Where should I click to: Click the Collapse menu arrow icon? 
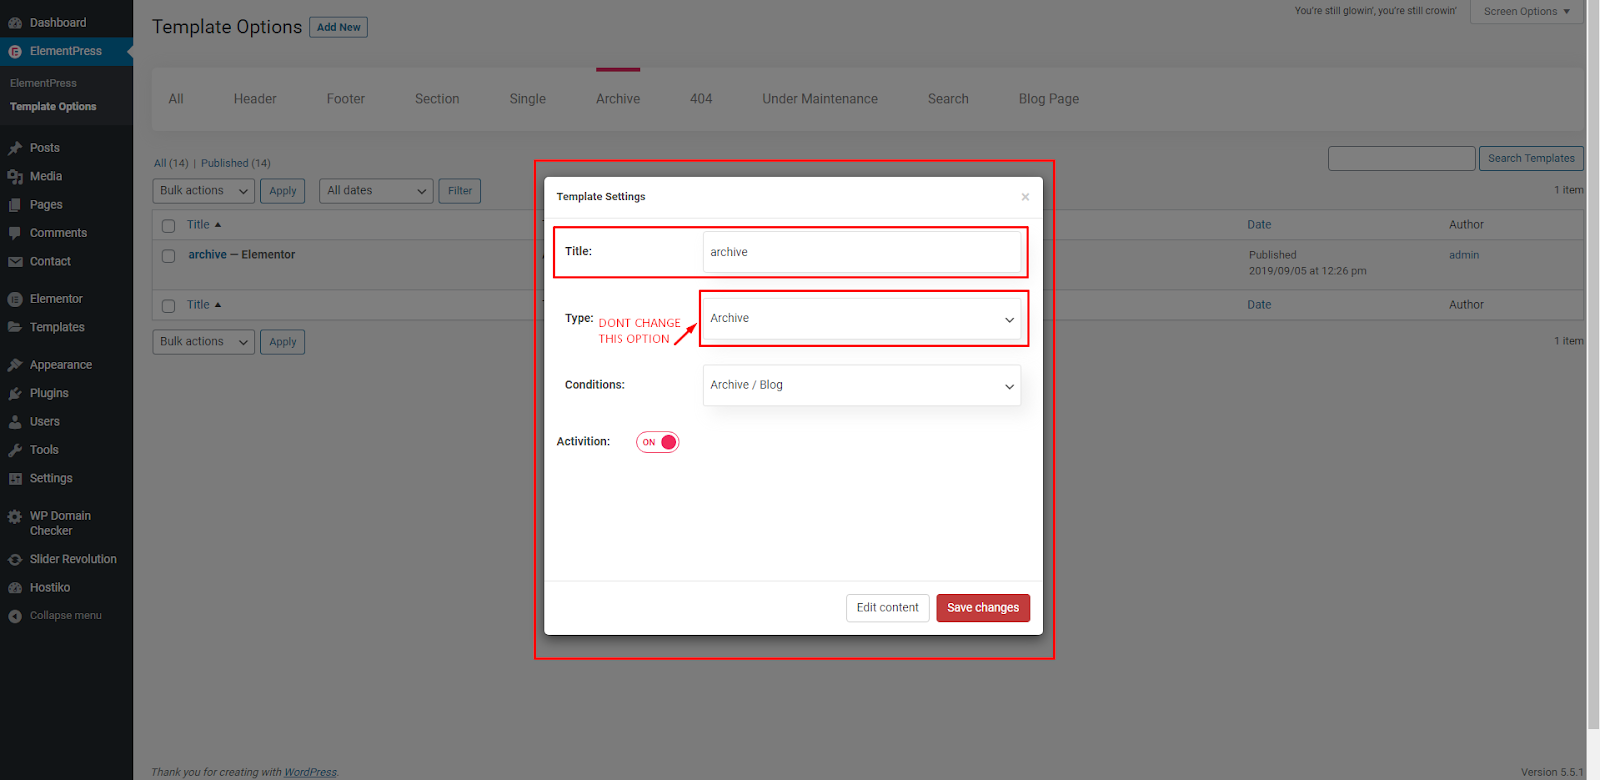pyautogui.click(x=15, y=616)
